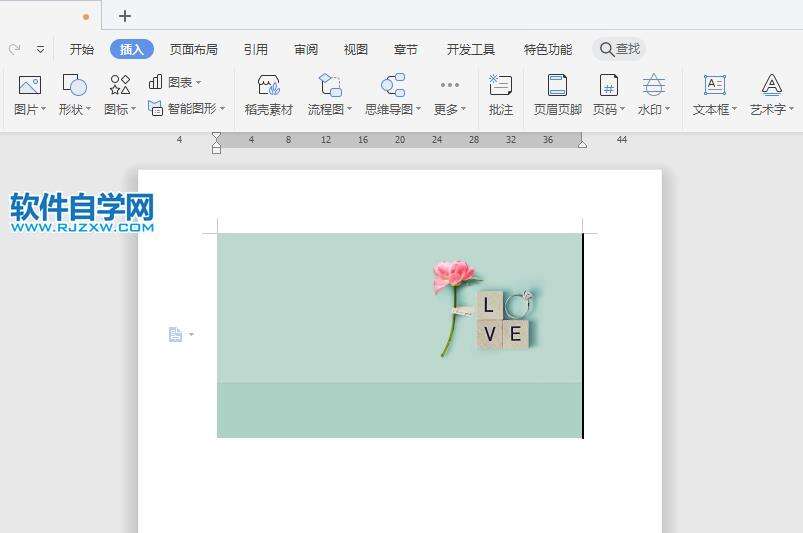Image resolution: width=803 pixels, height=533 pixels.
Task: Add a 水印 watermark icon
Action: point(654,84)
